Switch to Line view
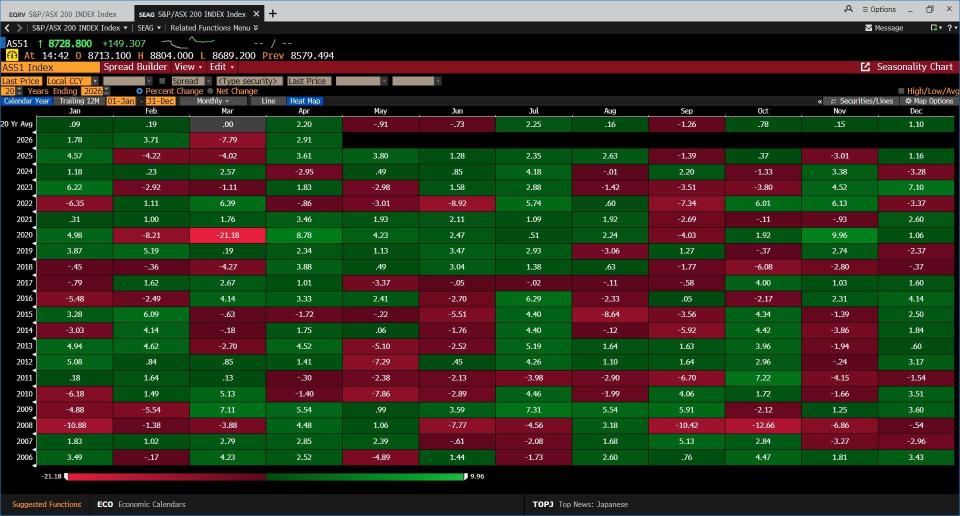Image resolution: width=960 pixels, height=516 pixels. [x=268, y=101]
